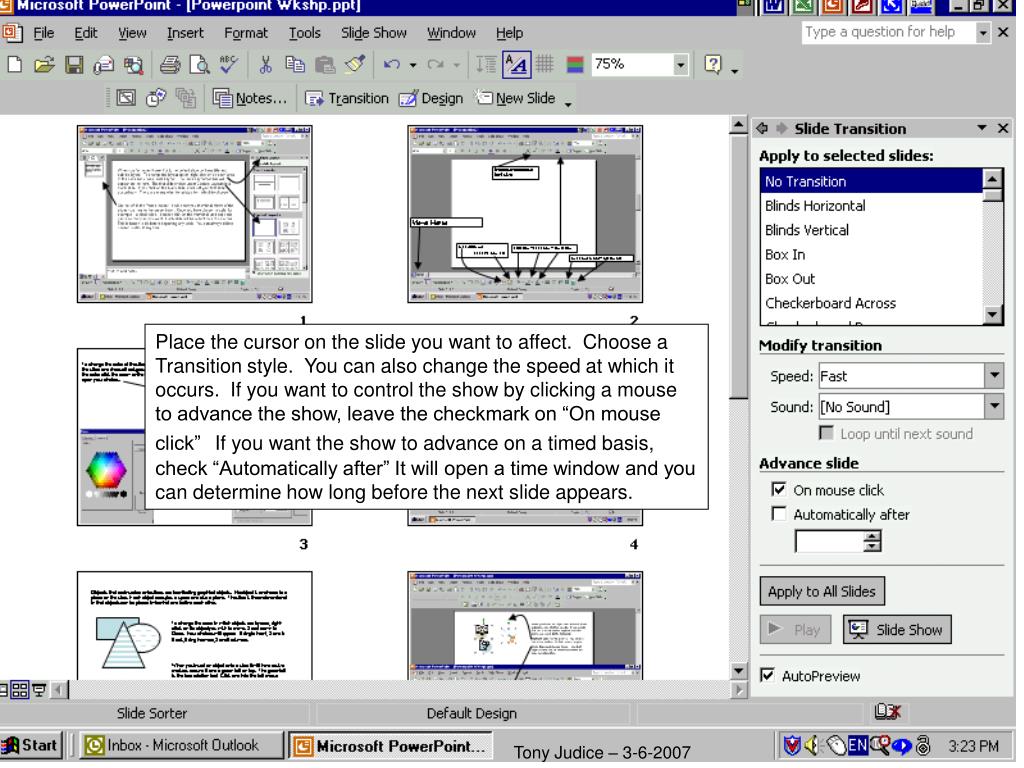Click the New Slide button
Screen dimensions: 1024x768
[515, 98]
